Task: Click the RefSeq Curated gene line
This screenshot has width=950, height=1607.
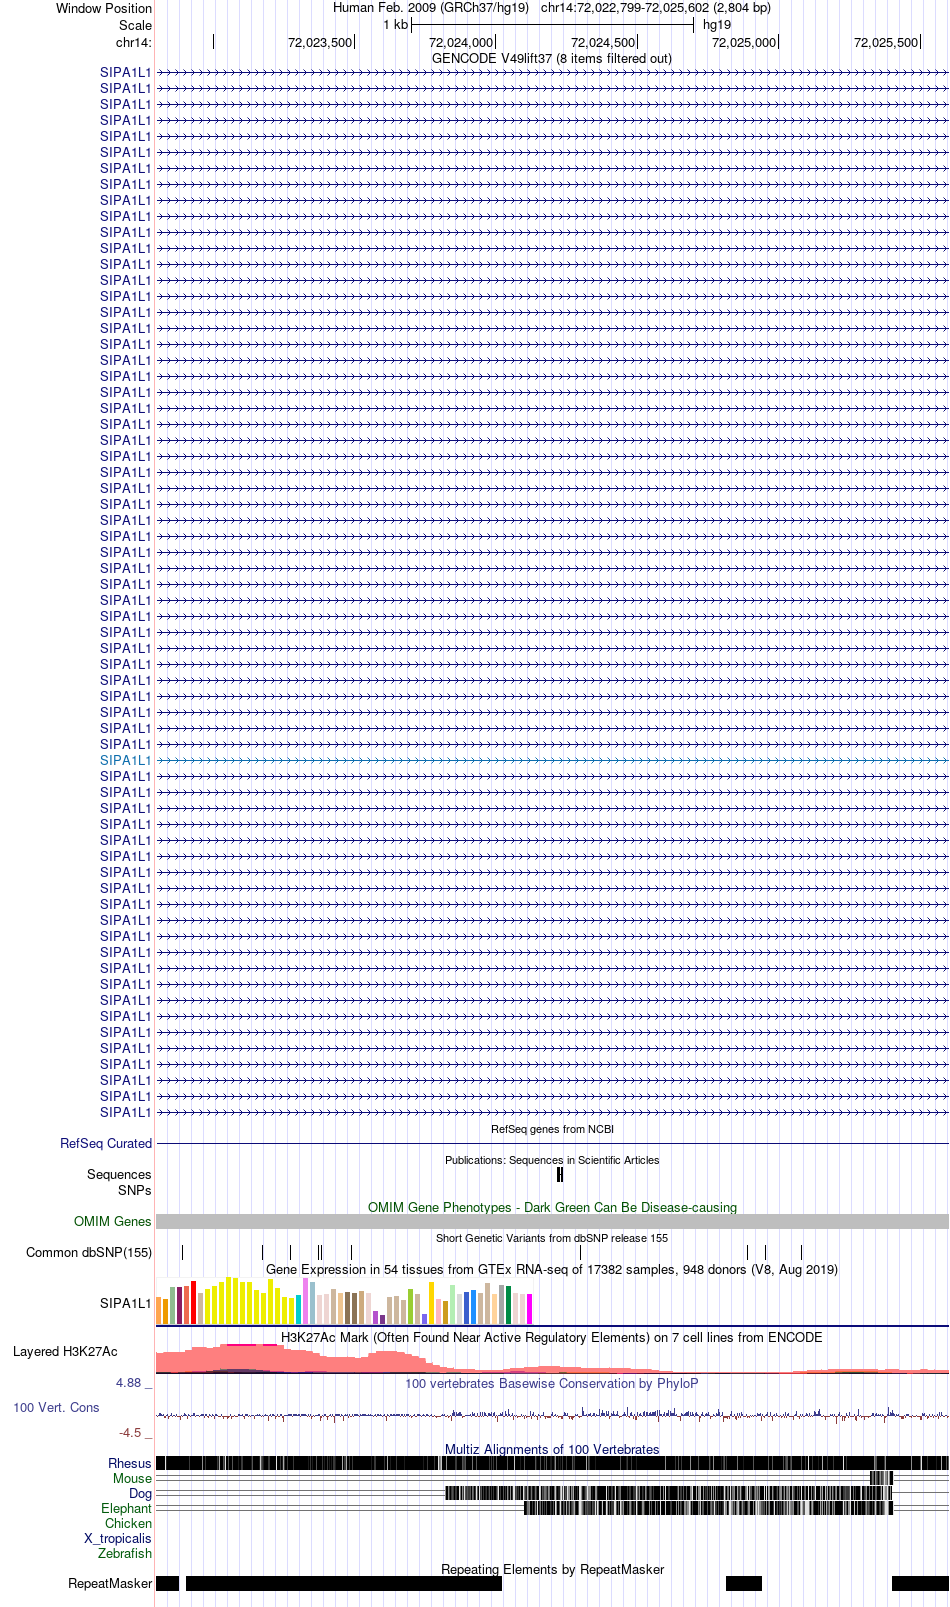Action: point(552,1143)
